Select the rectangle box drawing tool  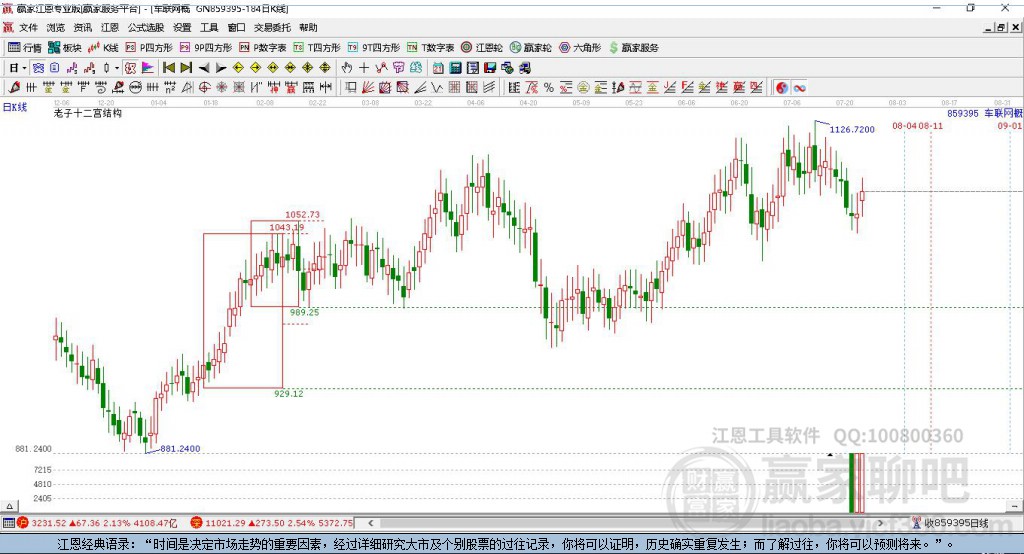(351, 88)
